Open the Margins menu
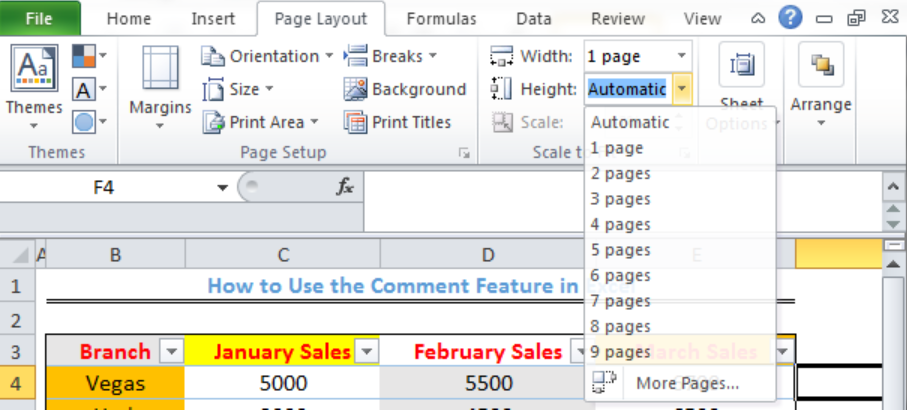The height and width of the screenshot is (414, 908). click(160, 88)
